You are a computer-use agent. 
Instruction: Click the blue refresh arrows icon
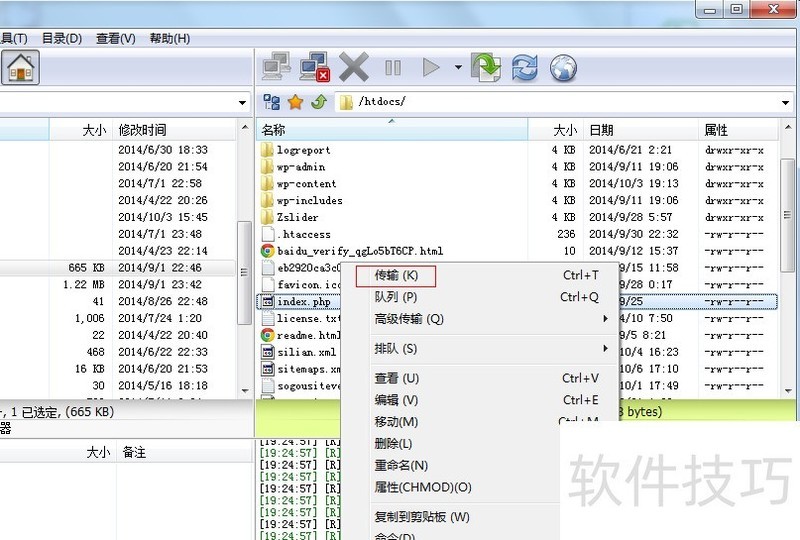tap(524, 68)
